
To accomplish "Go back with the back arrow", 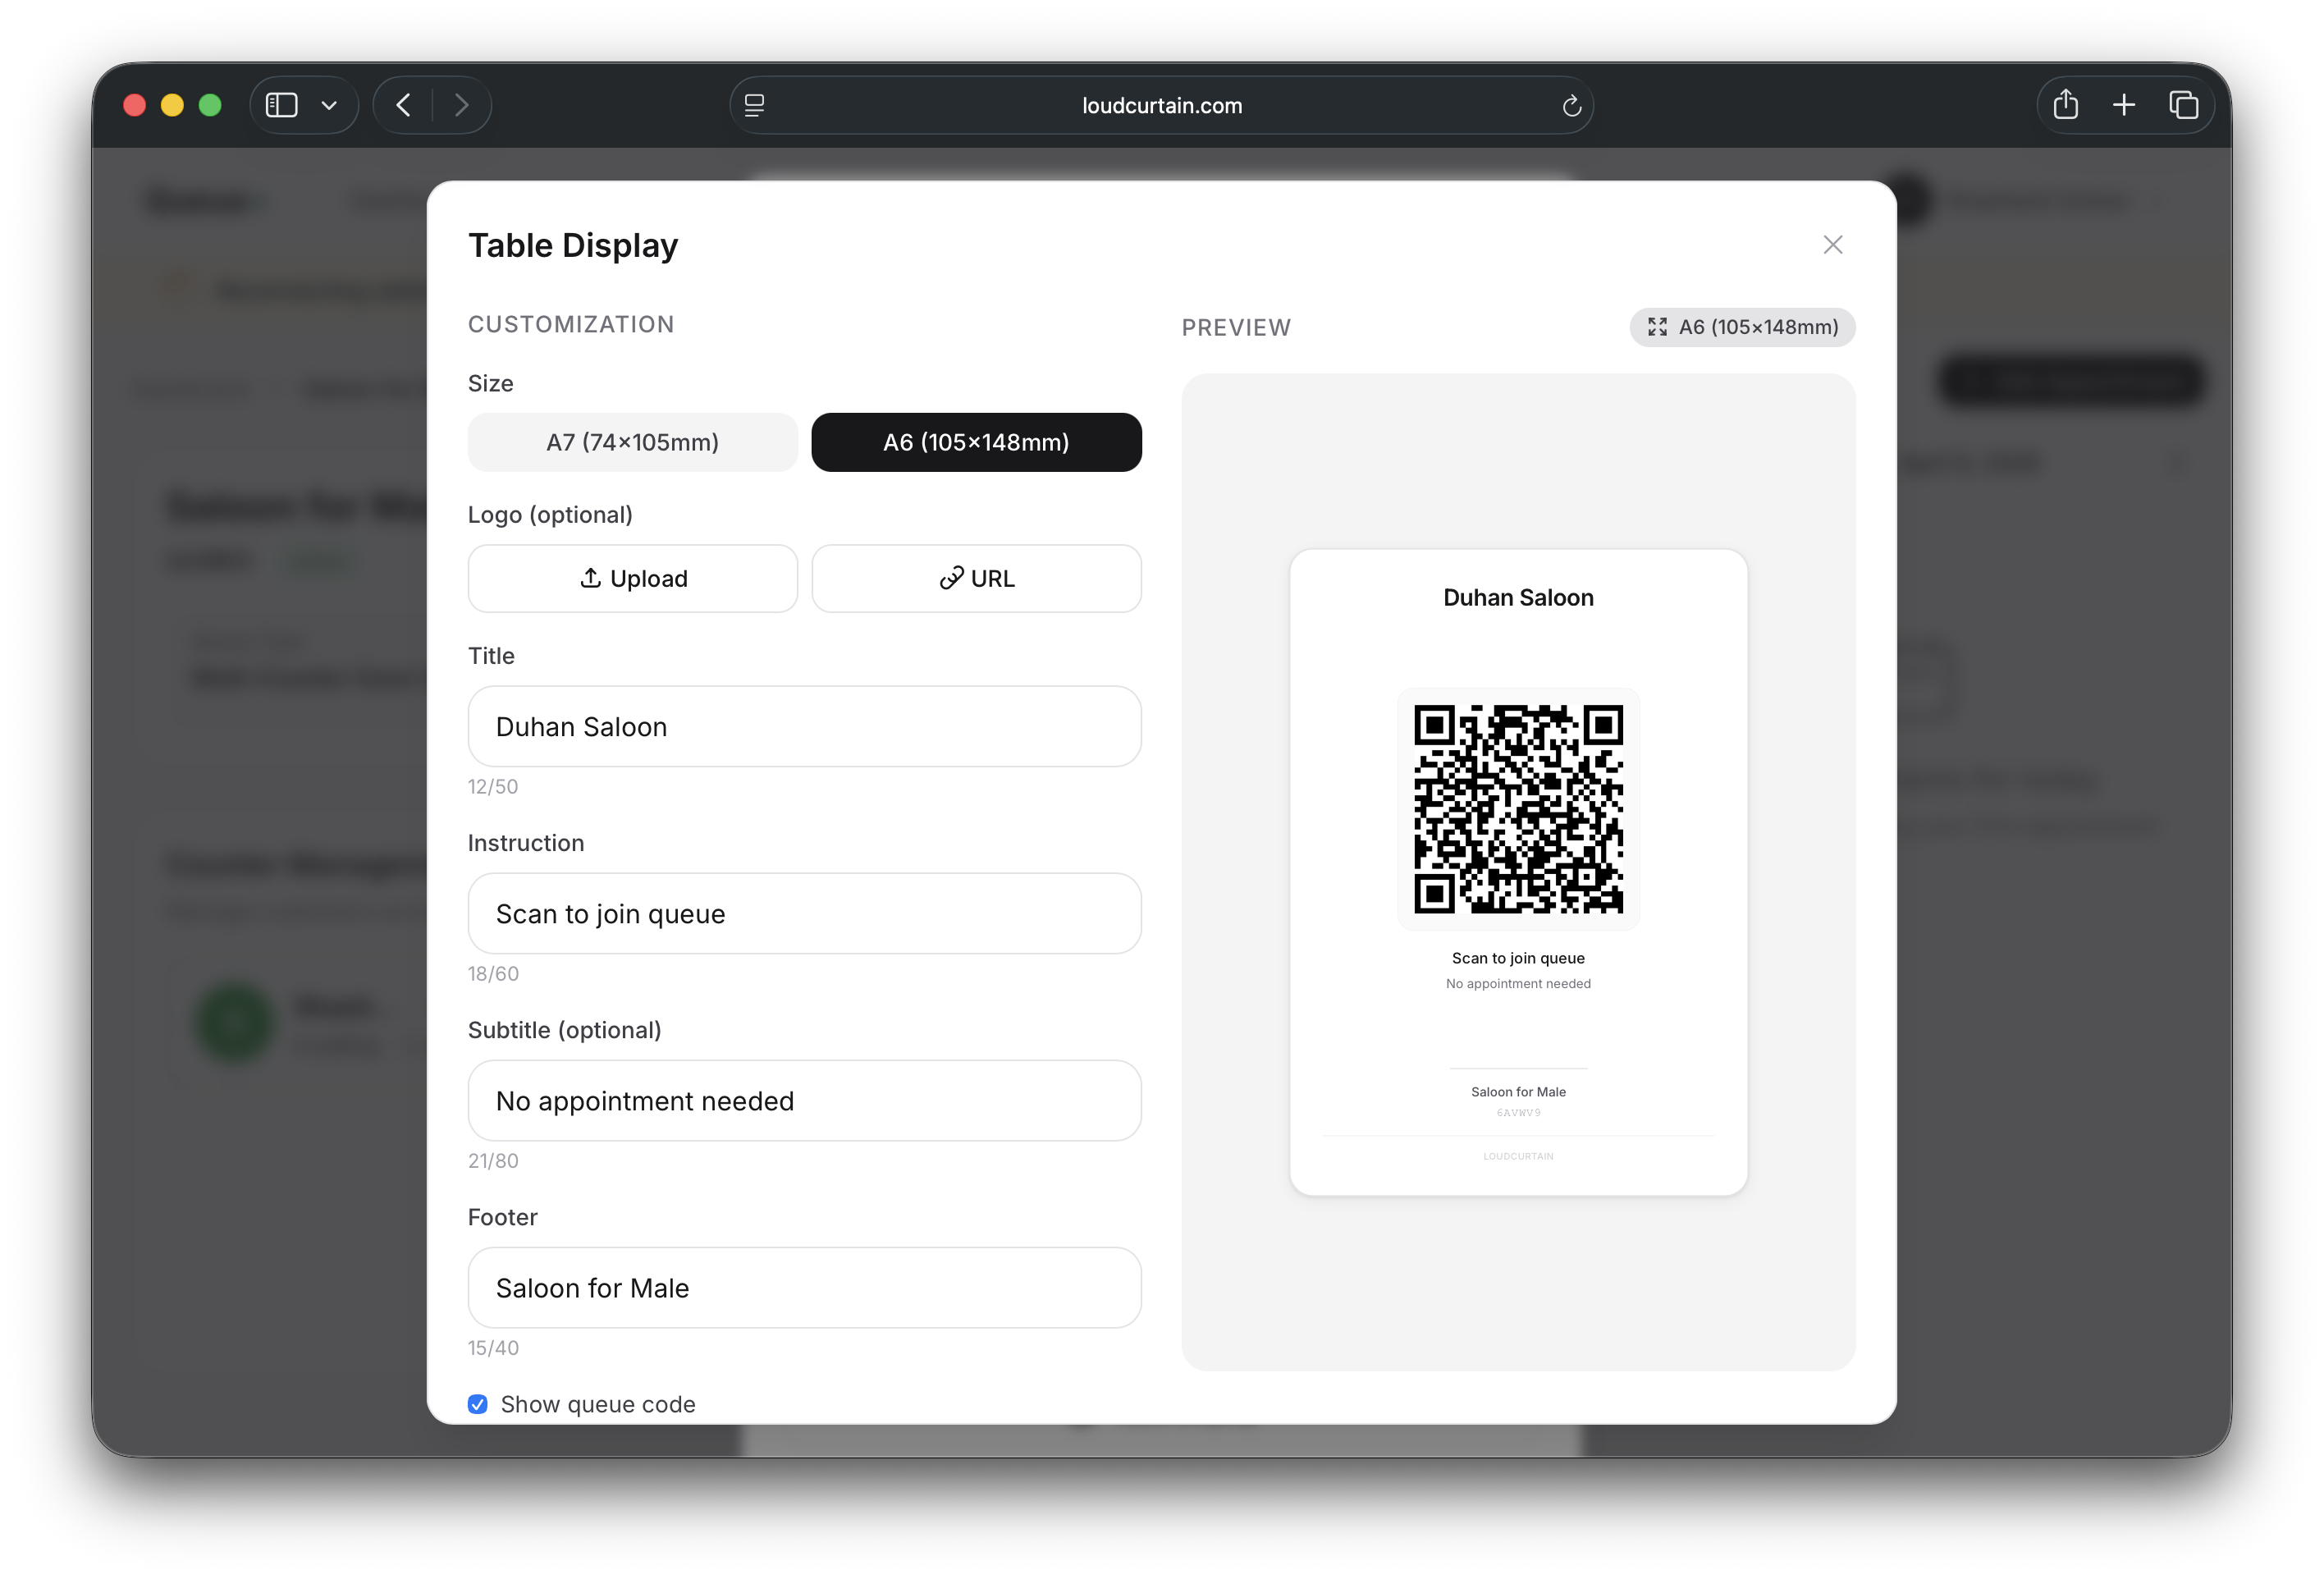I will pyautogui.click(x=404, y=105).
